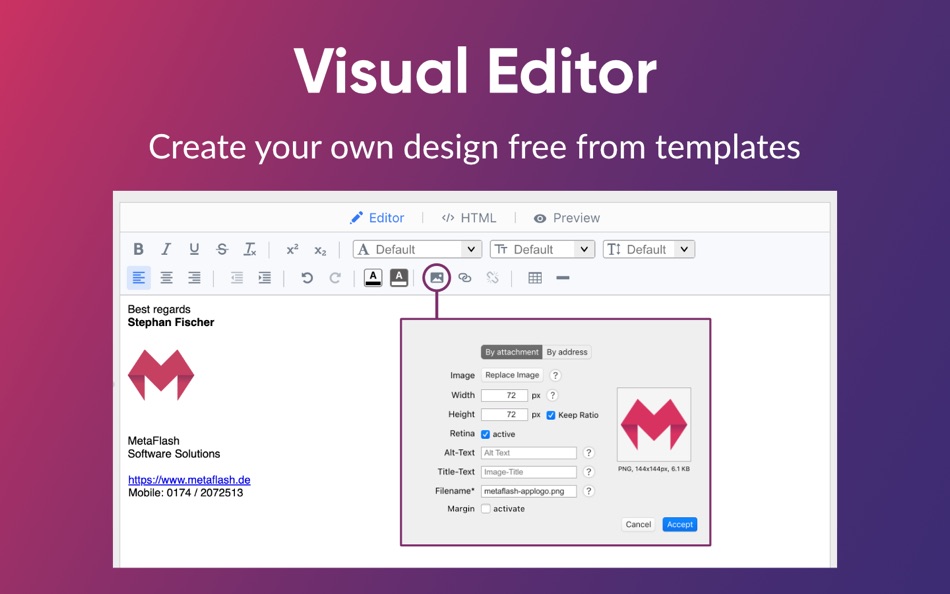Insert a horizontal line
This screenshot has height=594, width=950.
(563, 278)
